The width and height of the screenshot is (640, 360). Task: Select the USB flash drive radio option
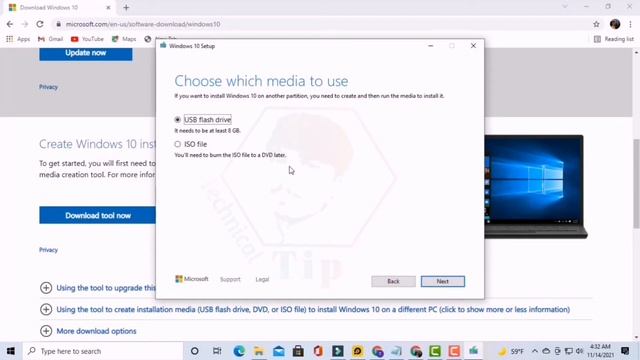[x=177, y=120]
